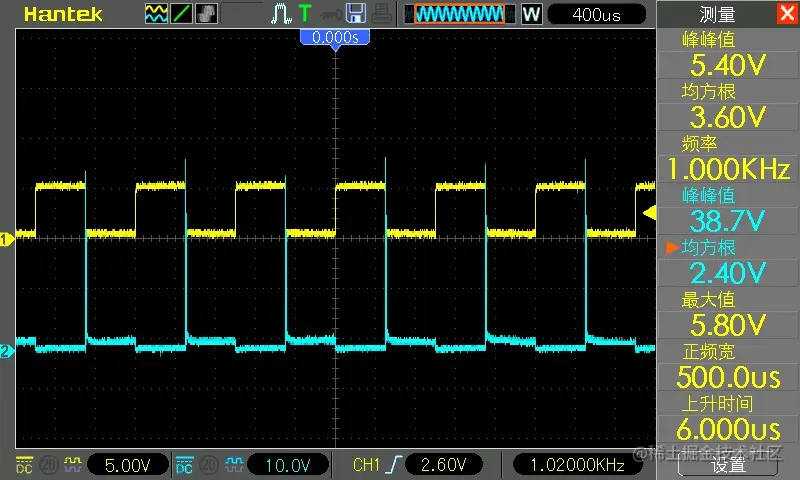Click the 2.60V trigger level readout
The image size is (800, 480).
(x=443, y=465)
